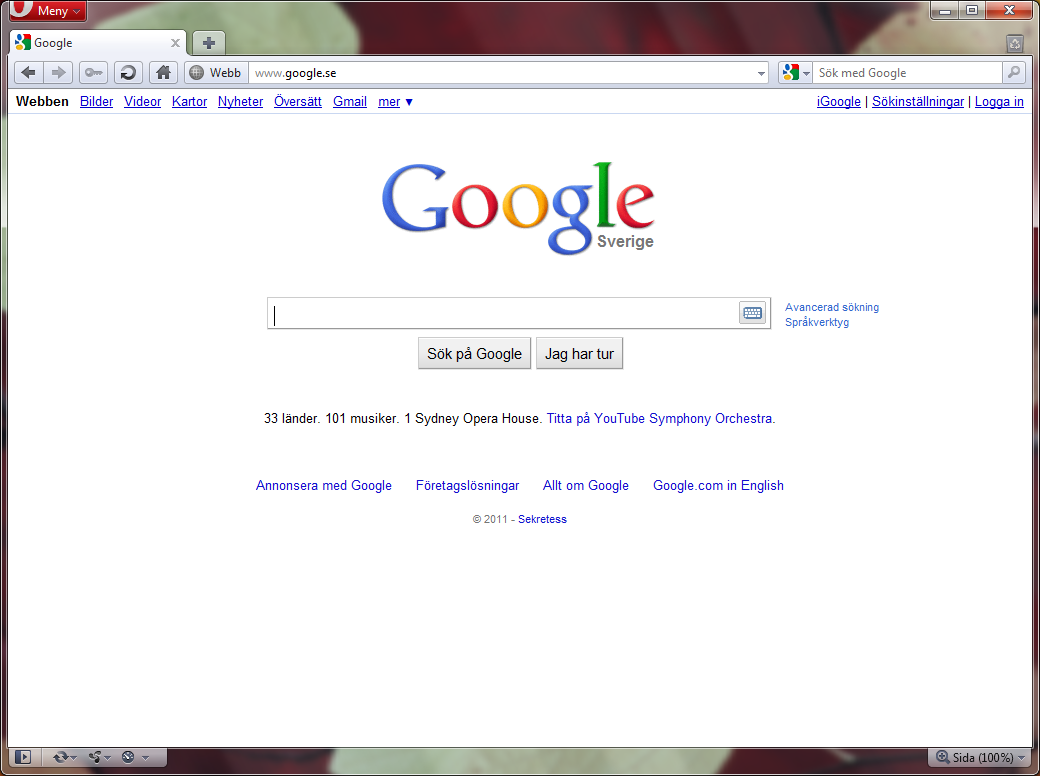Open Opera Turbo icon in status bar

click(129, 757)
